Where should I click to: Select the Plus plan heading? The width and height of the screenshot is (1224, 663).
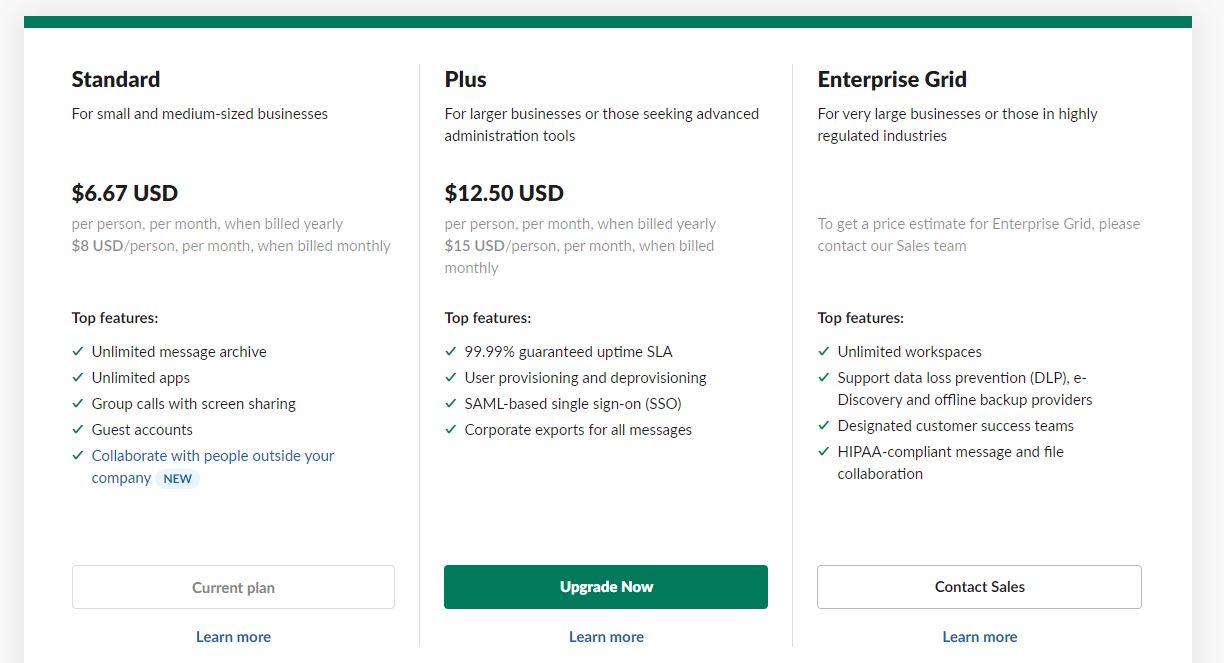[466, 79]
